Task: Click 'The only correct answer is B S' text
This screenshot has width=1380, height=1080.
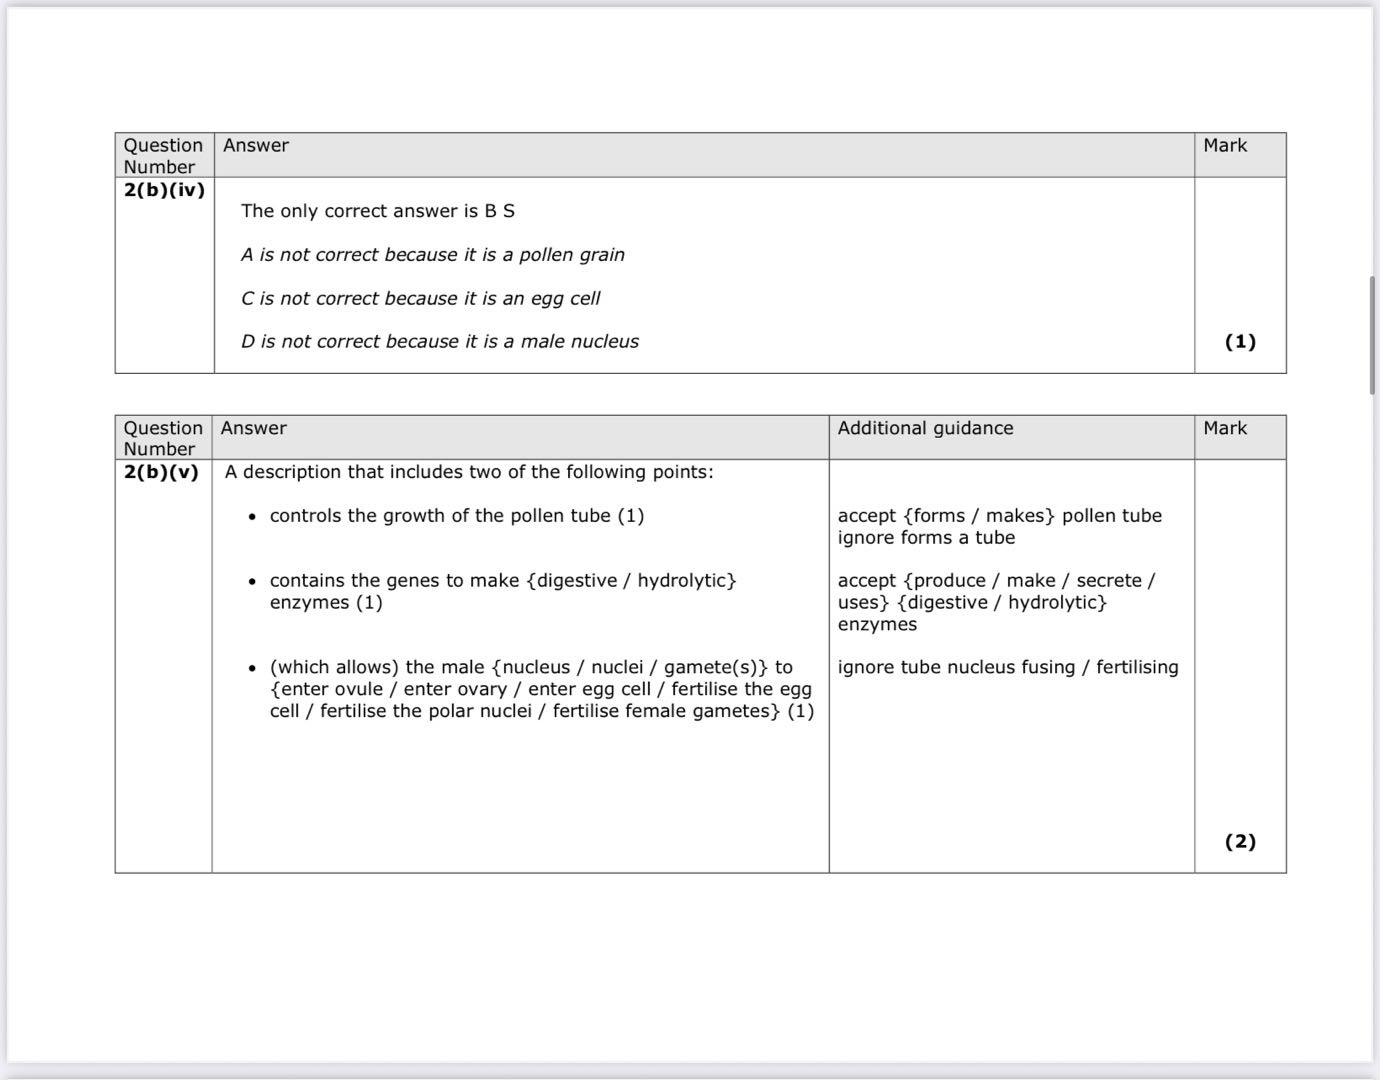Action: pyautogui.click(x=377, y=211)
